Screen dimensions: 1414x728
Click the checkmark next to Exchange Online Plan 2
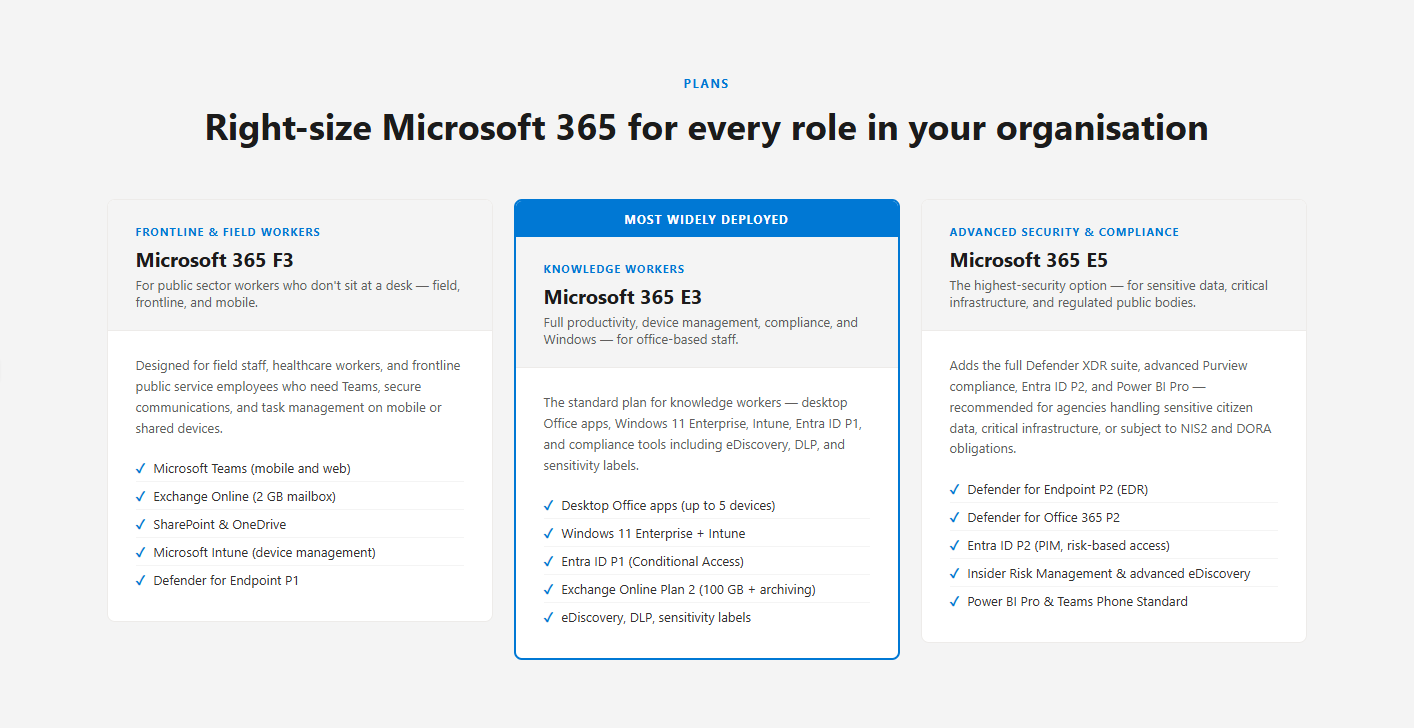click(x=549, y=589)
